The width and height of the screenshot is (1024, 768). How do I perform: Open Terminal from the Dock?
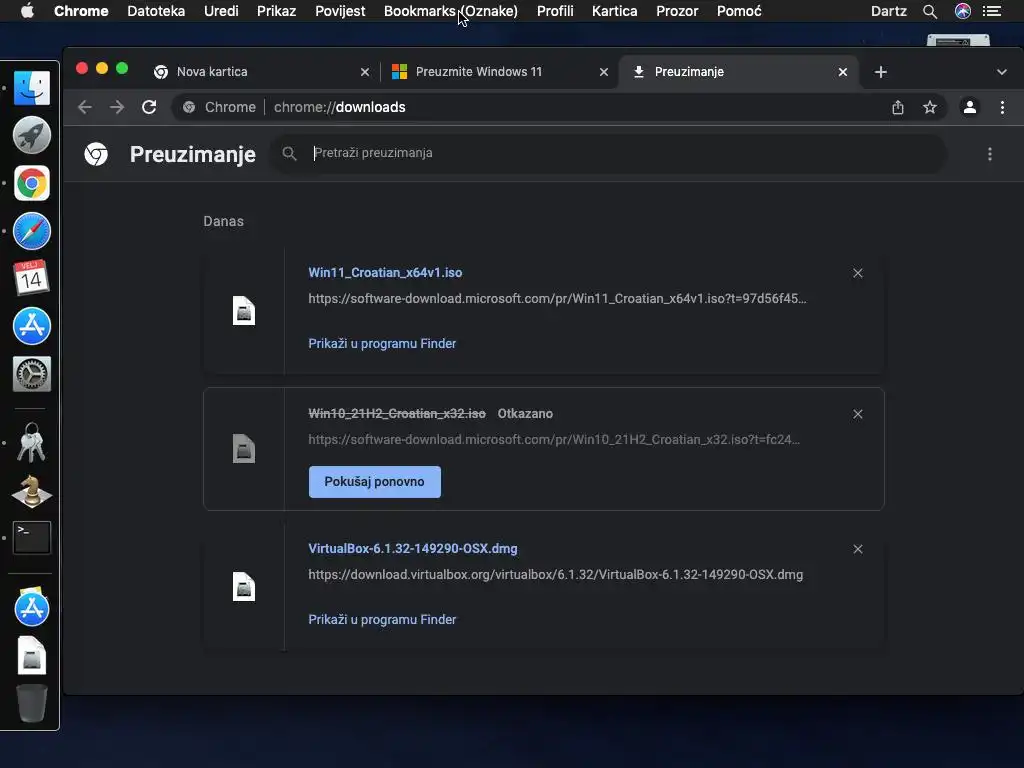pyautogui.click(x=31, y=537)
